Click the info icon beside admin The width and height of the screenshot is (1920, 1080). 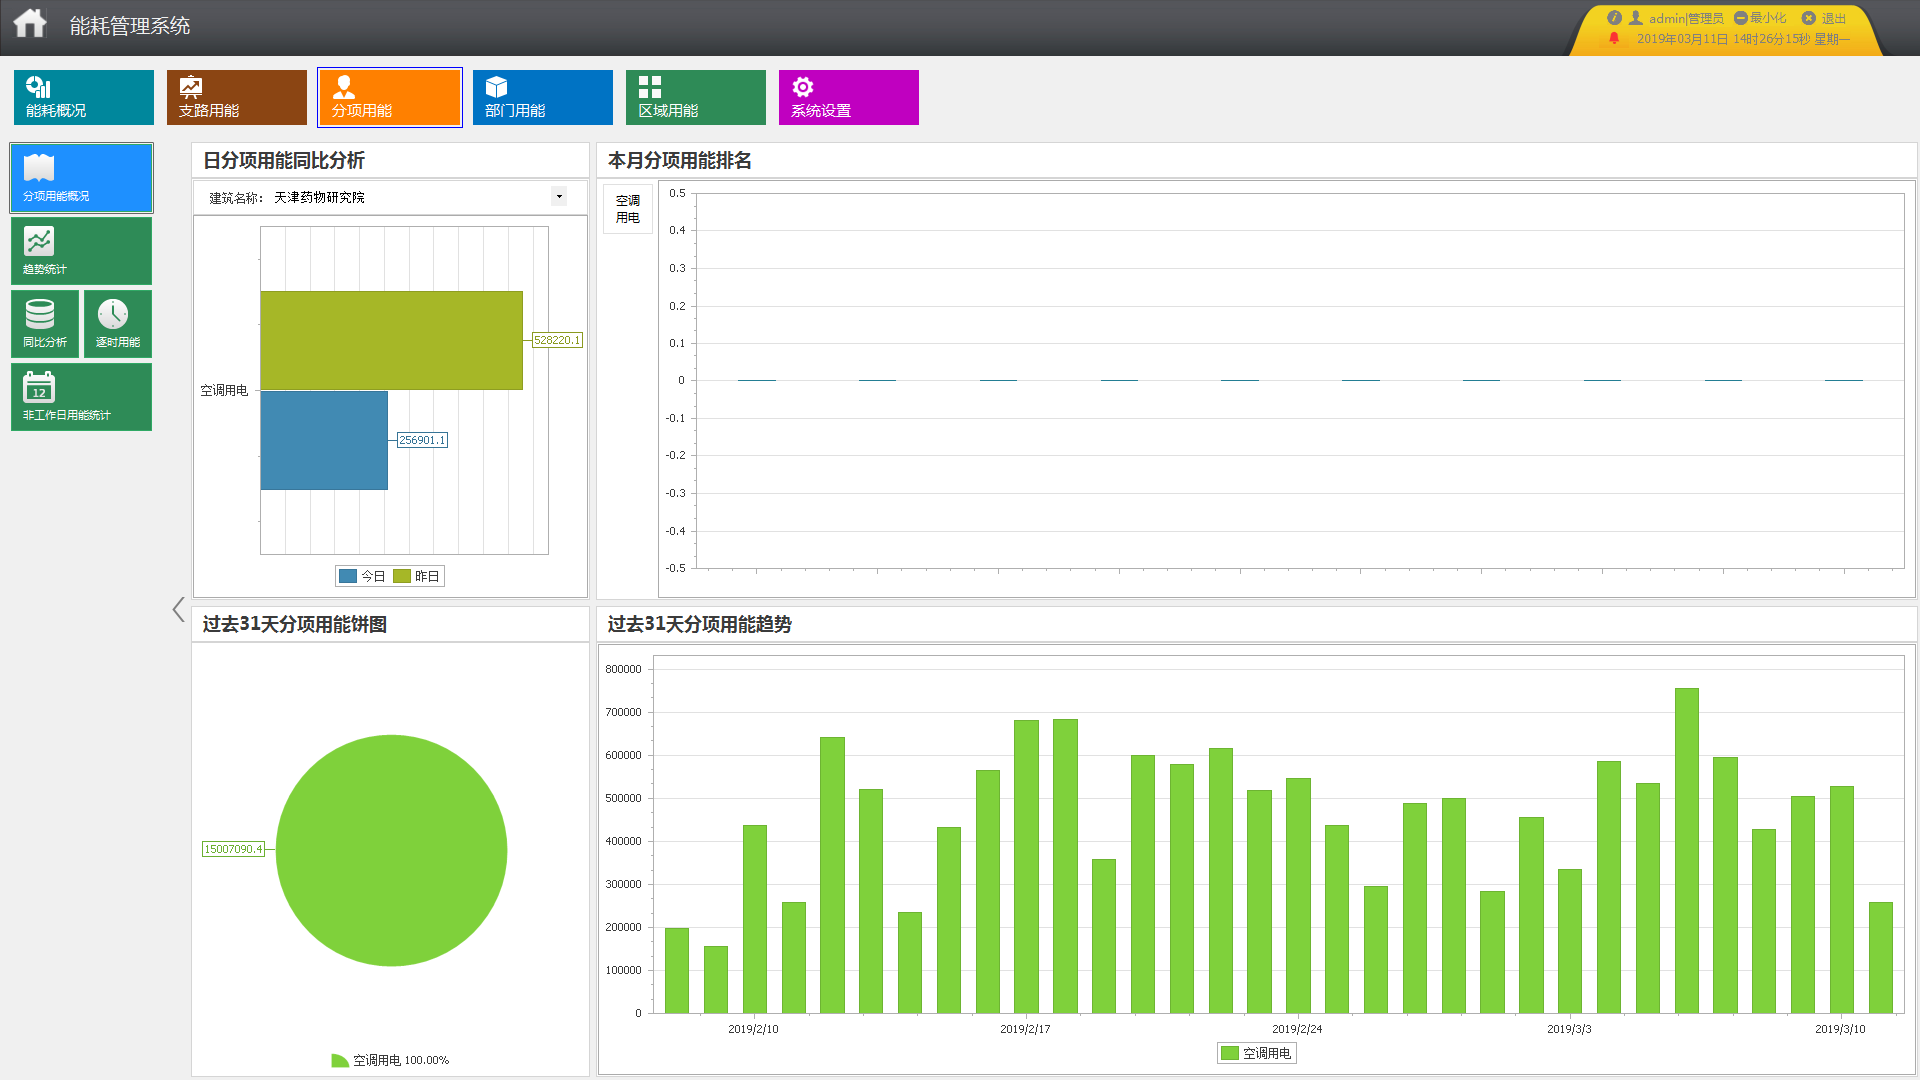click(x=1614, y=18)
